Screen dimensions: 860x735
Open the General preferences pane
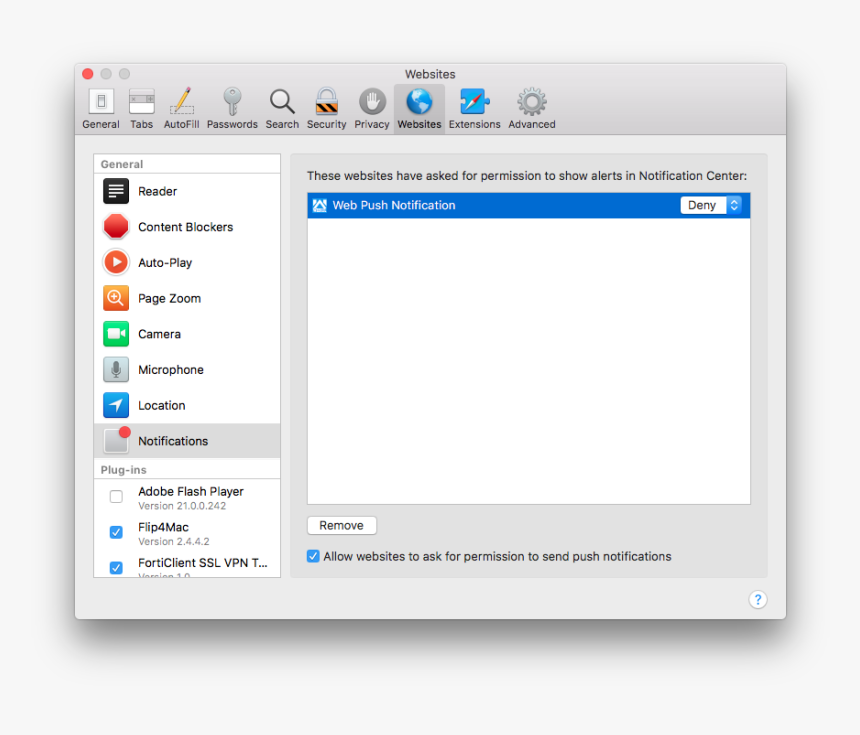(x=100, y=105)
